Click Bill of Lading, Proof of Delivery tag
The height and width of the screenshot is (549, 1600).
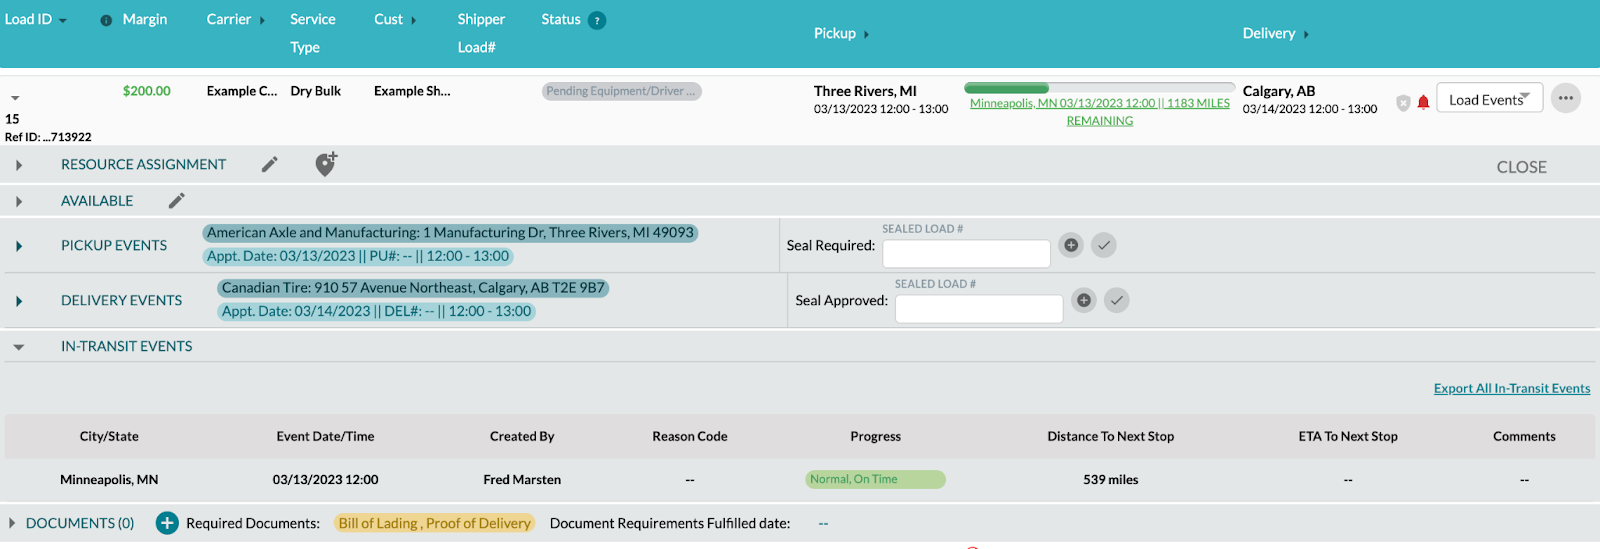434,523
